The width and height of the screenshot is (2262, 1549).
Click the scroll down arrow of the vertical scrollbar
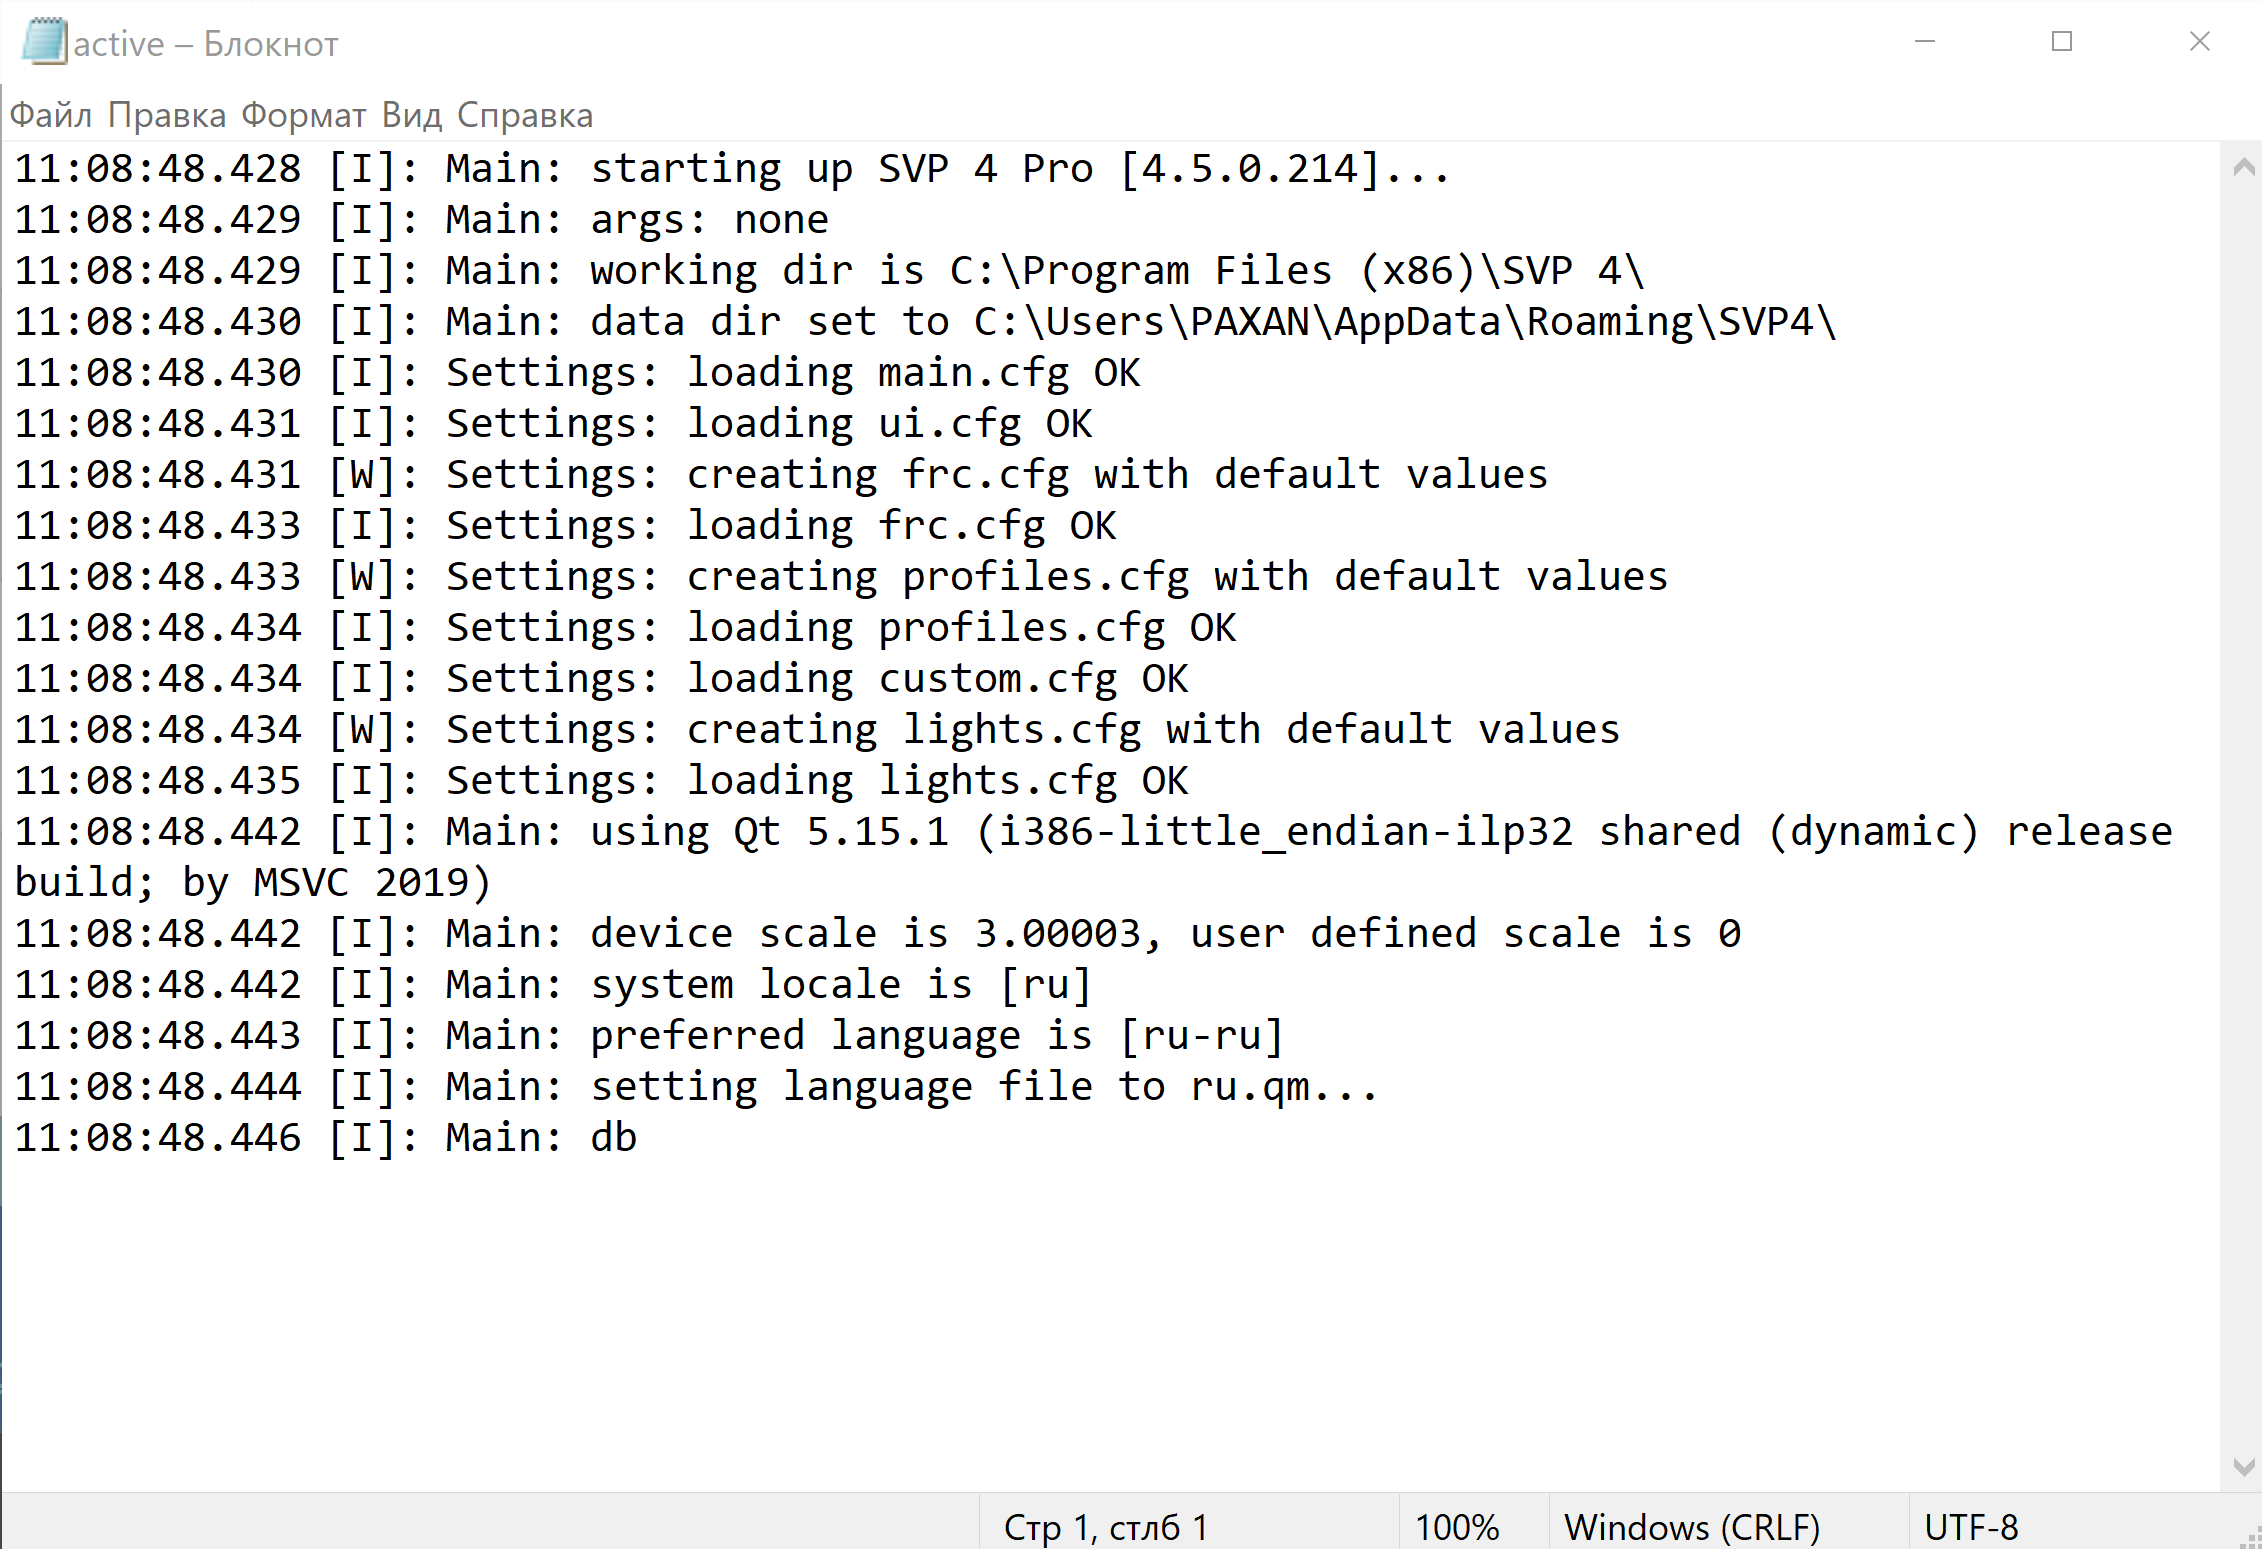pyautogui.click(x=2243, y=1467)
